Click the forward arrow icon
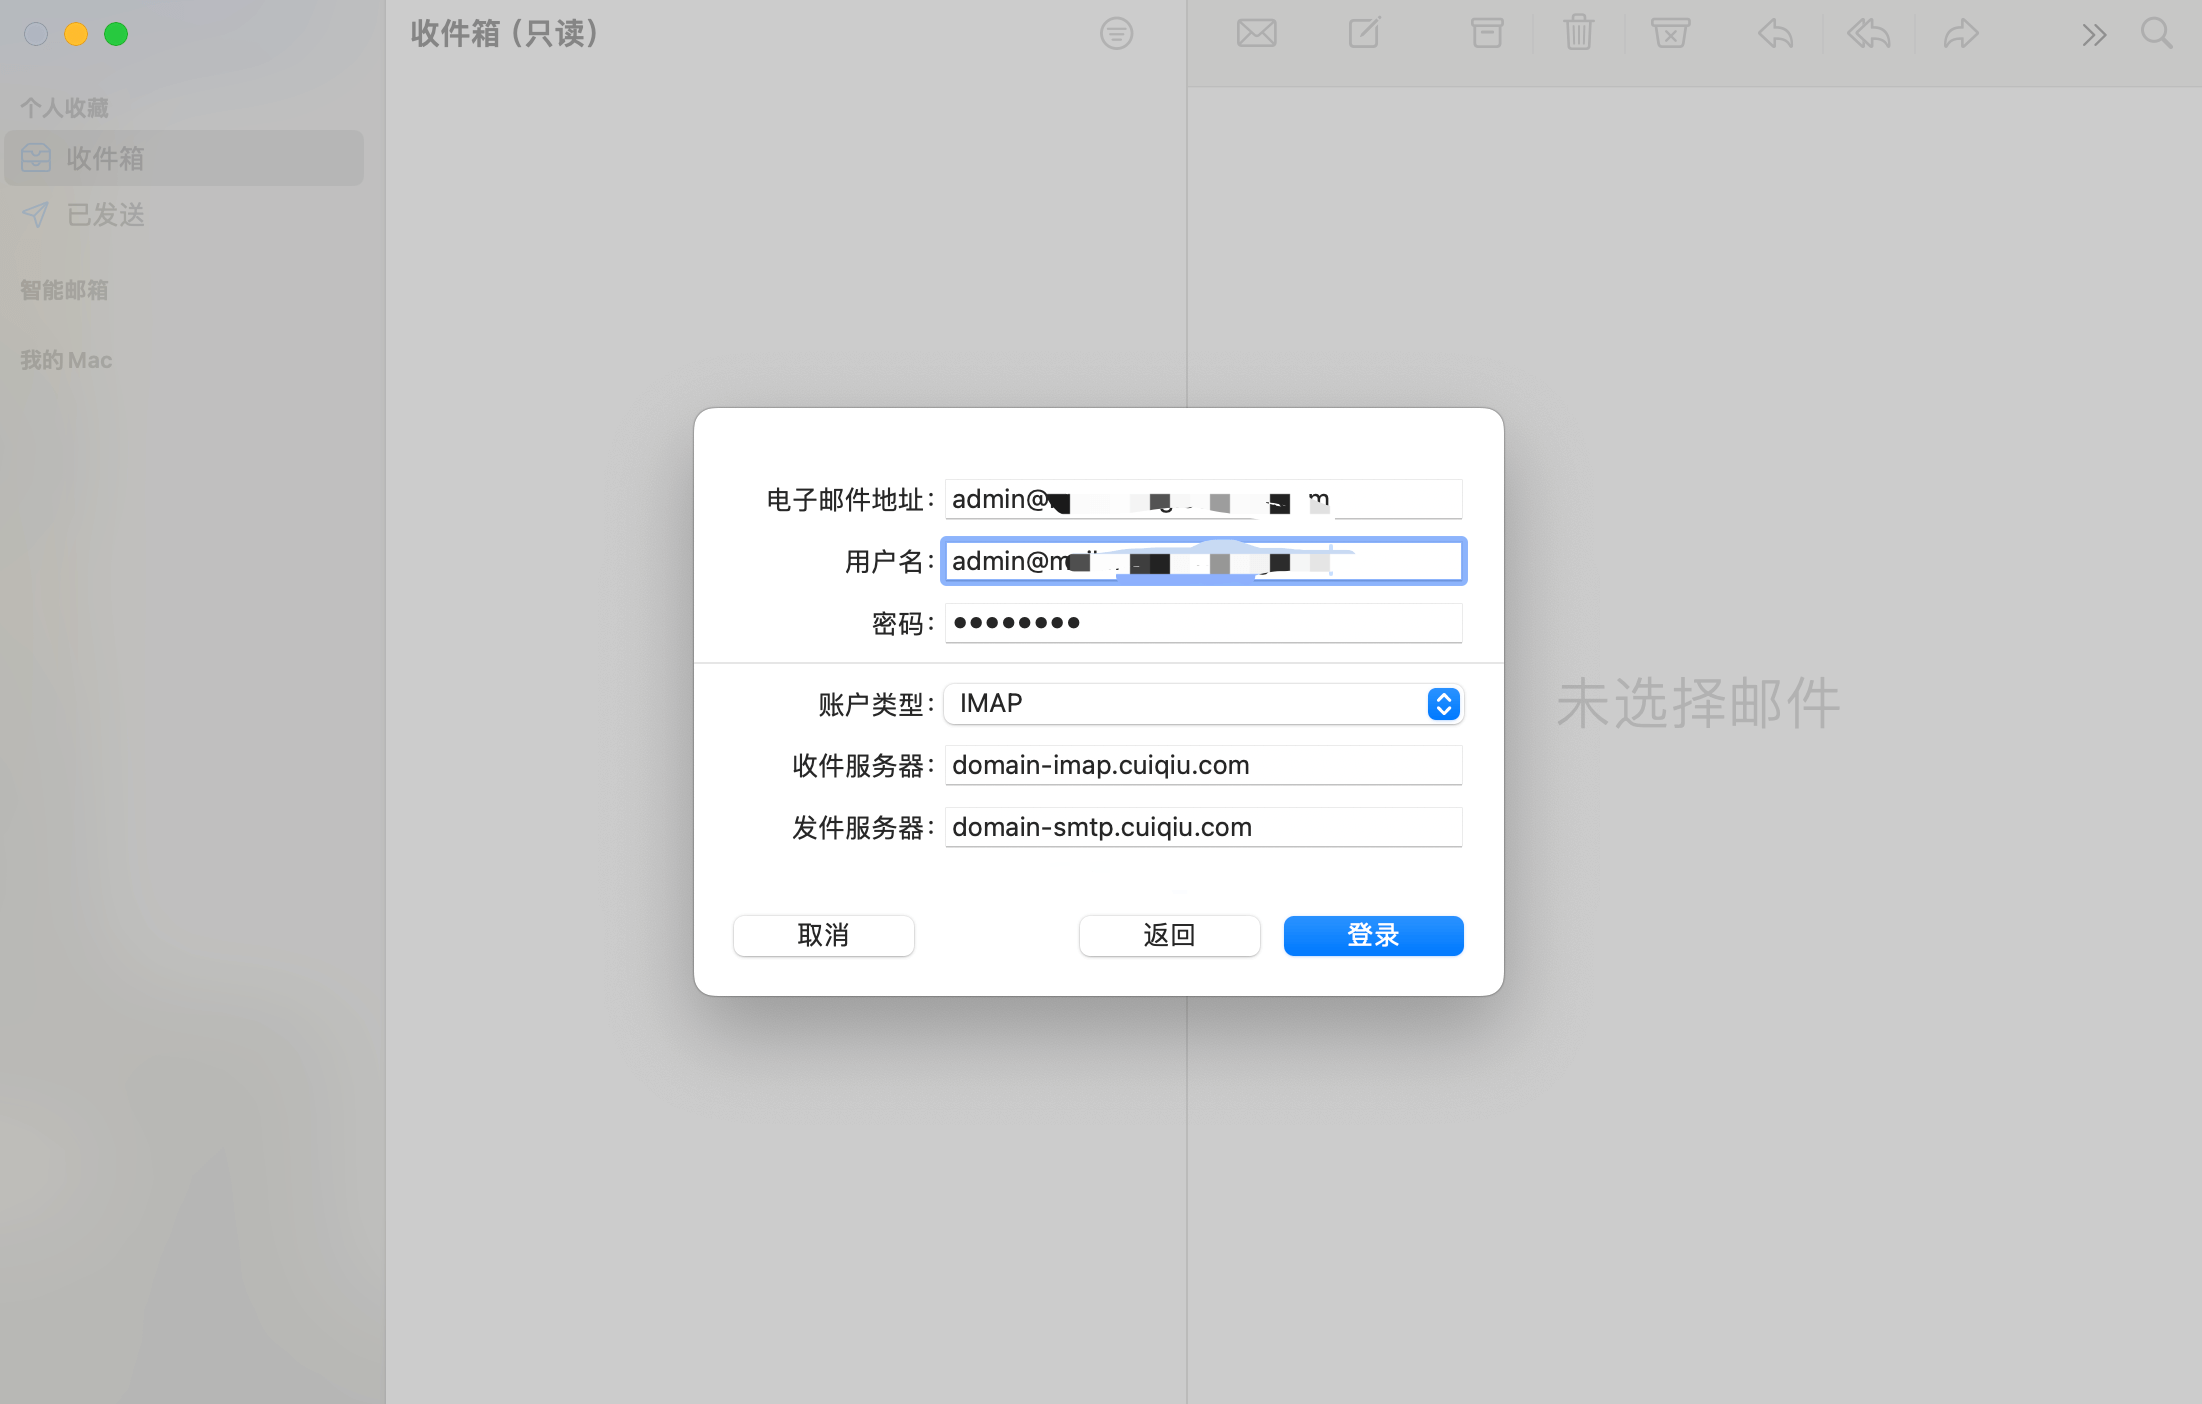Screen dimensions: 2202x1404 (x=1961, y=34)
